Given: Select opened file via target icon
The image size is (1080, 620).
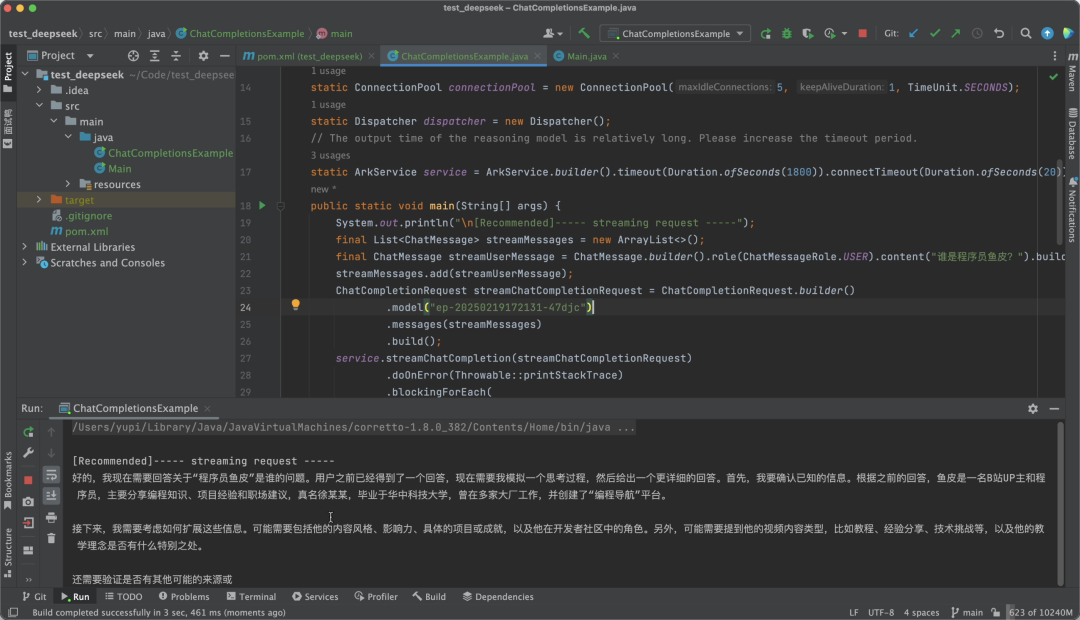Looking at the screenshot, I should pyautogui.click(x=133, y=55).
